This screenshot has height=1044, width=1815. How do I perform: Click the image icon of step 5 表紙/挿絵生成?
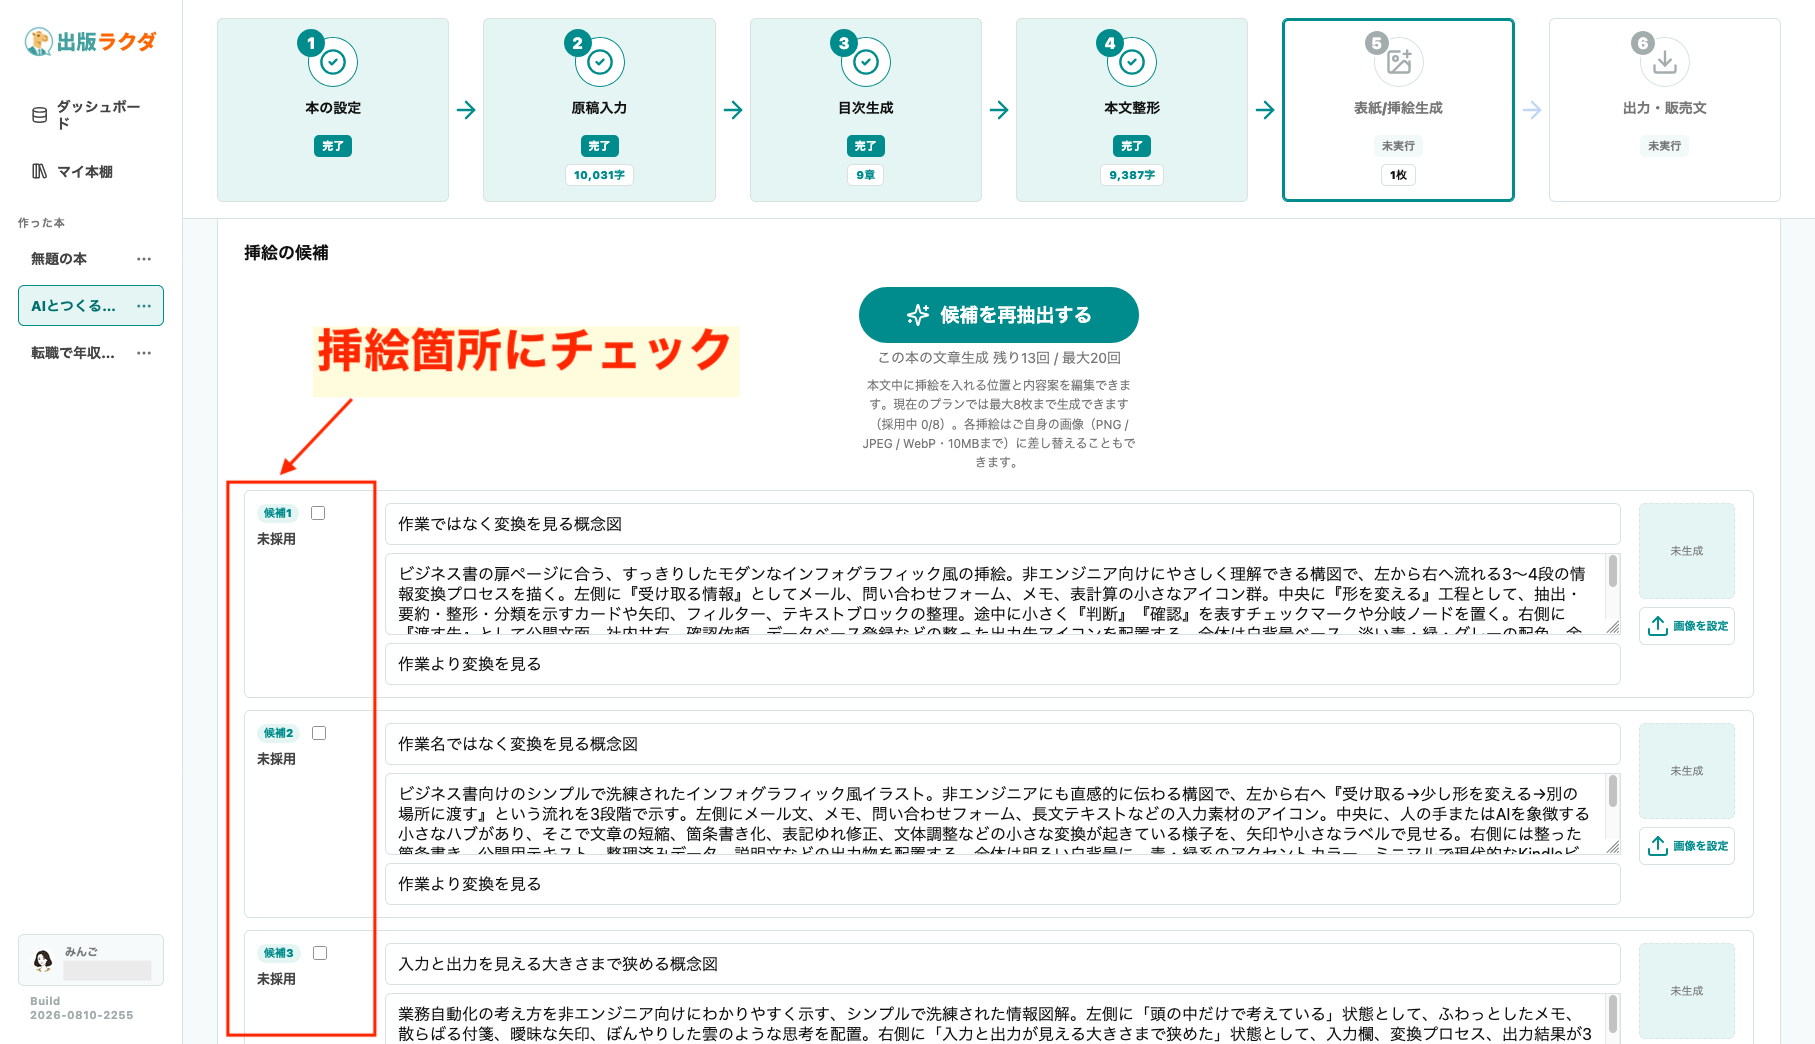tap(1399, 62)
